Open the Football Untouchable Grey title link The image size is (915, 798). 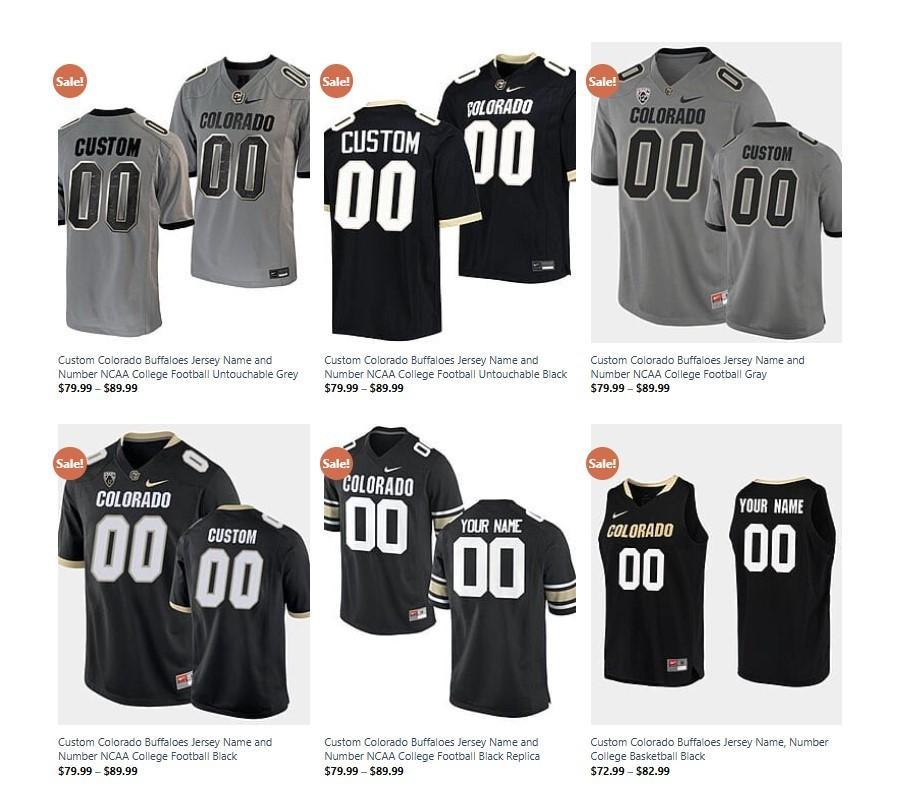tap(178, 367)
